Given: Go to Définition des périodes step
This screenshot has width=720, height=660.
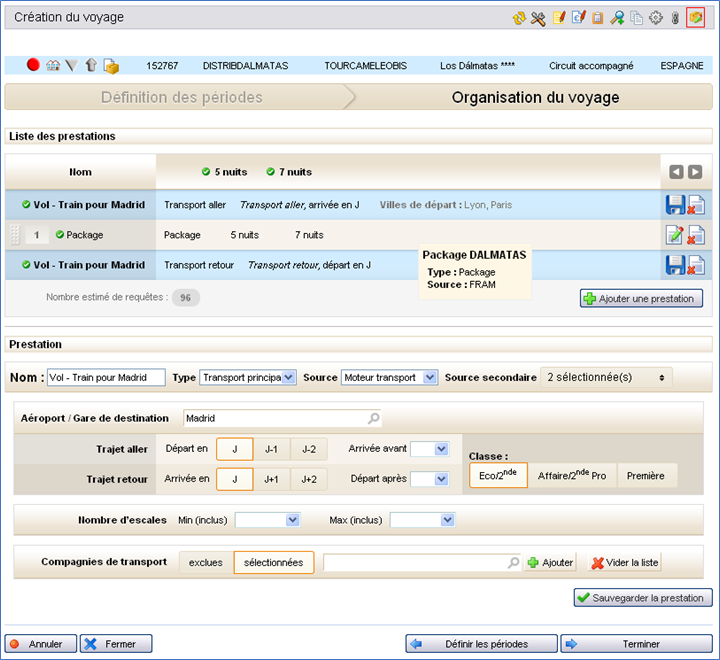Looking at the screenshot, I should click(x=181, y=98).
